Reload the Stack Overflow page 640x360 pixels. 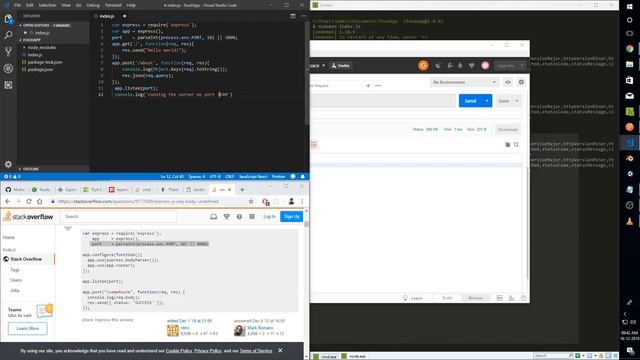click(29, 201)
